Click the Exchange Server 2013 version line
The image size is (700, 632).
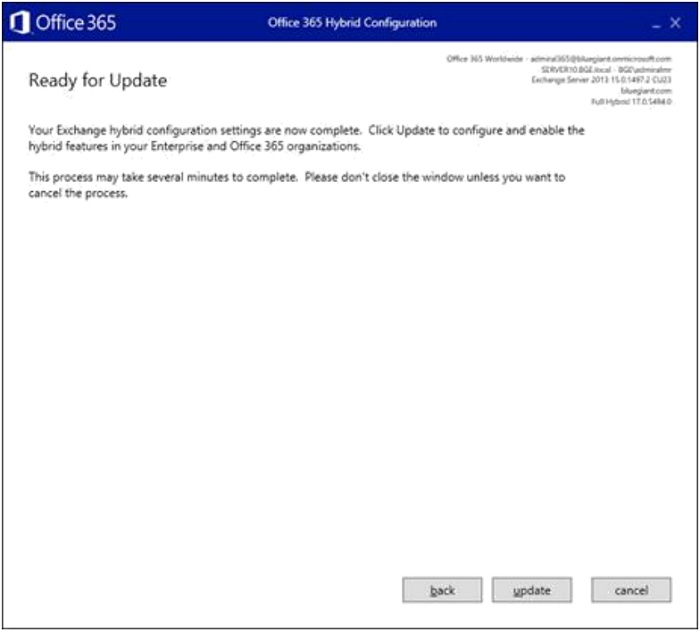tap(601, 80)
